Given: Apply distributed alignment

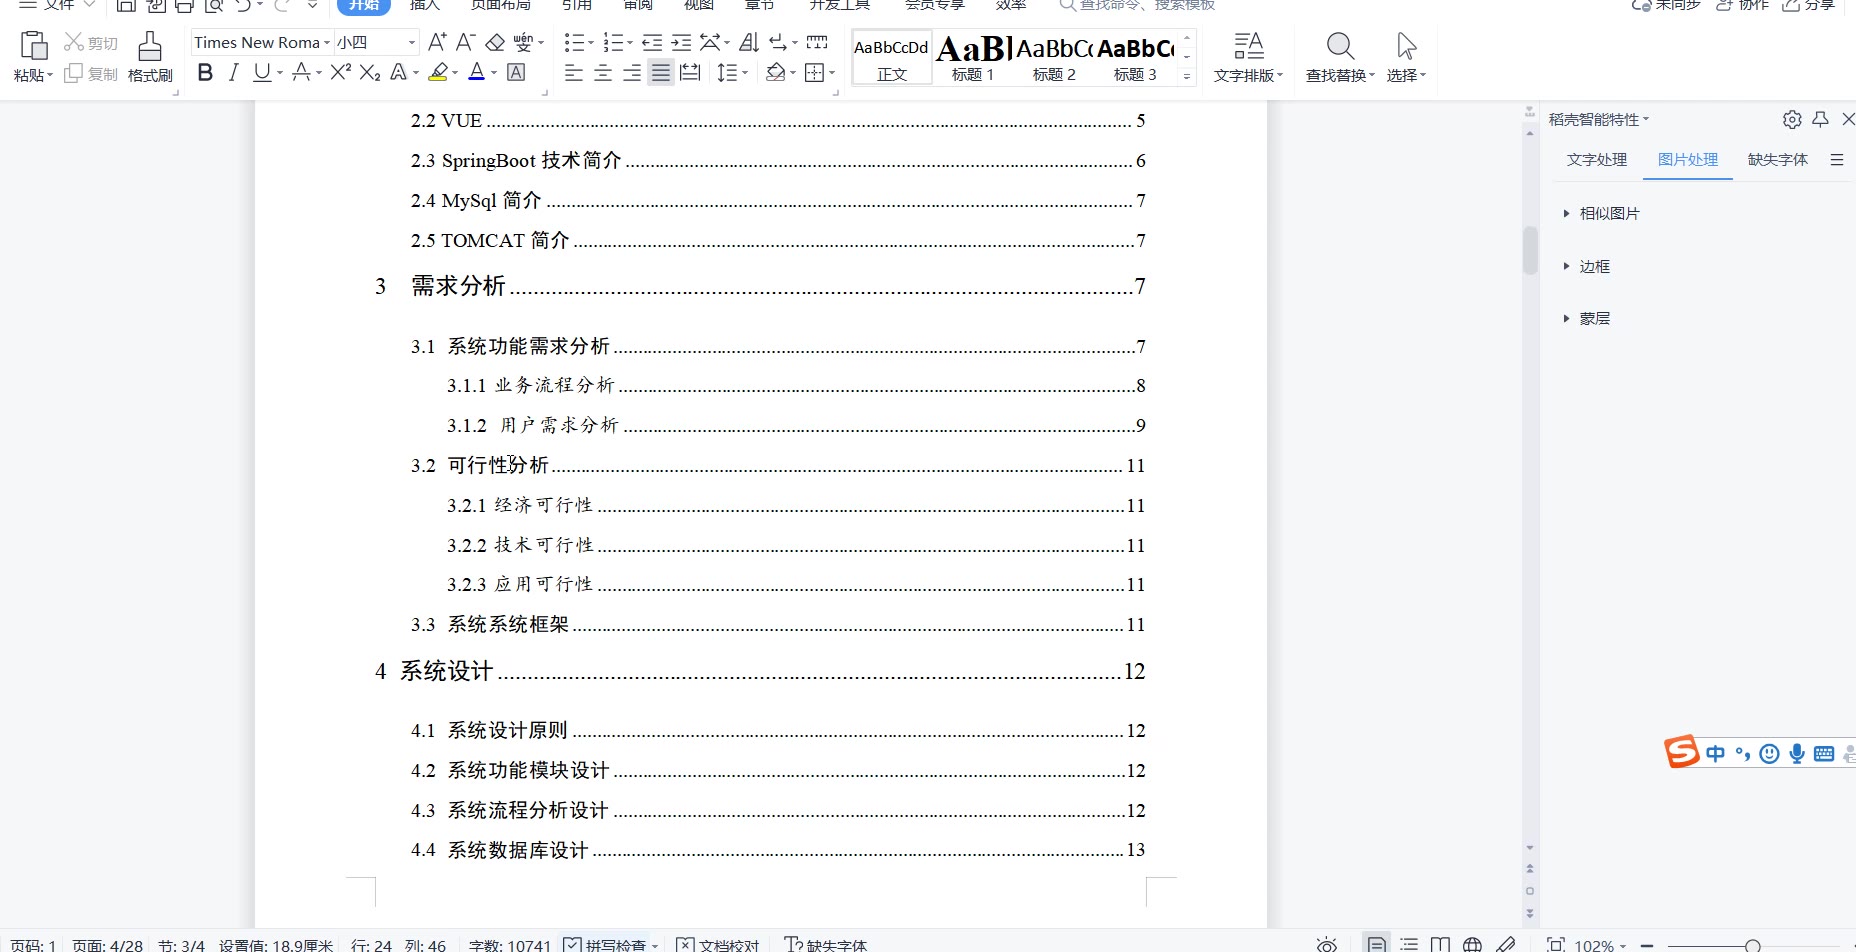Looking at the screenshot, I should (x=690, y=72).
